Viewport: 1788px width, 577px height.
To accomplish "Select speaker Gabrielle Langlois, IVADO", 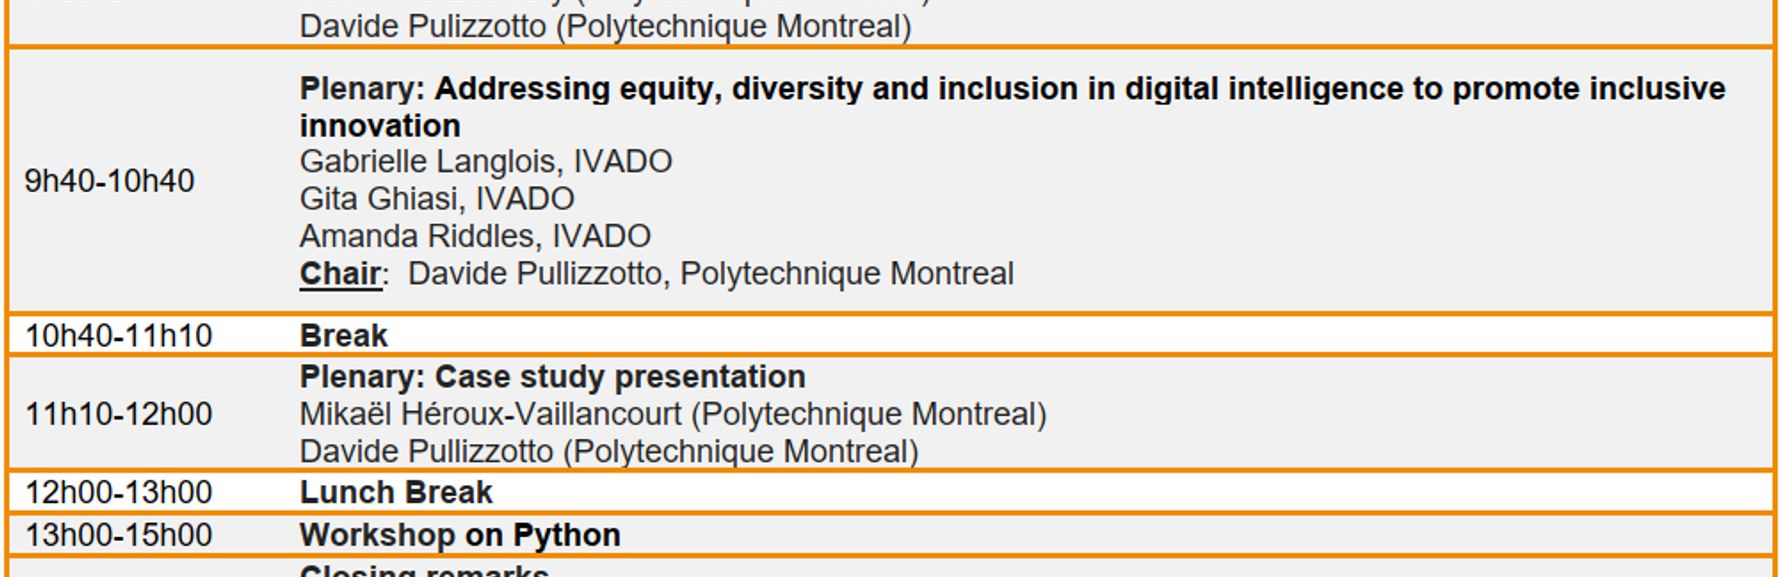I will (486, 161).
